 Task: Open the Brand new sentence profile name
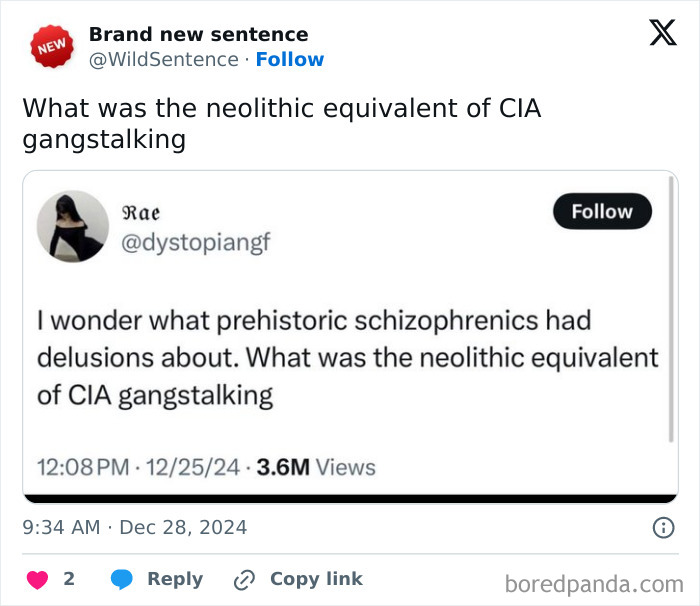[x=198, y=34]
